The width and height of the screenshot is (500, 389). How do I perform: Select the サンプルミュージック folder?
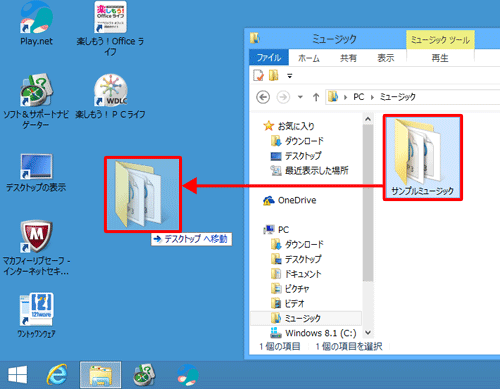423,157
